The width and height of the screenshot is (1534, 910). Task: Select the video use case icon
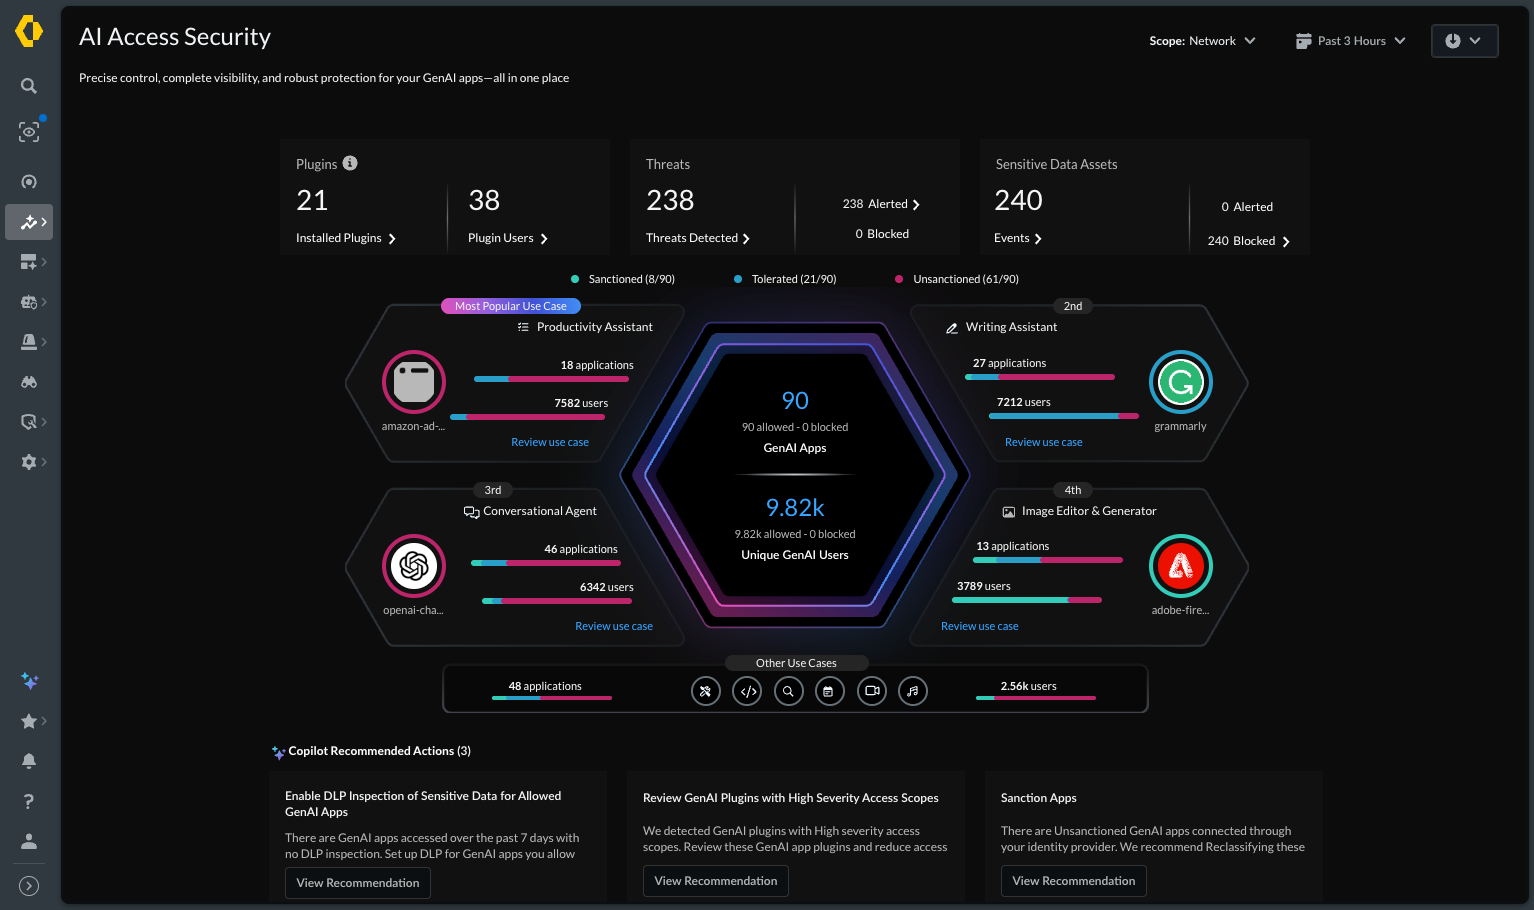872,691
